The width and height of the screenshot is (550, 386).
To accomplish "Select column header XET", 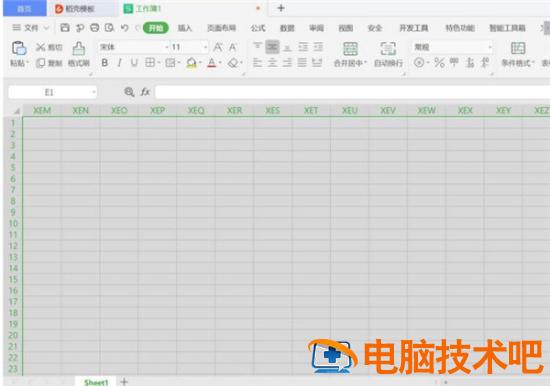I will [311, 111].
